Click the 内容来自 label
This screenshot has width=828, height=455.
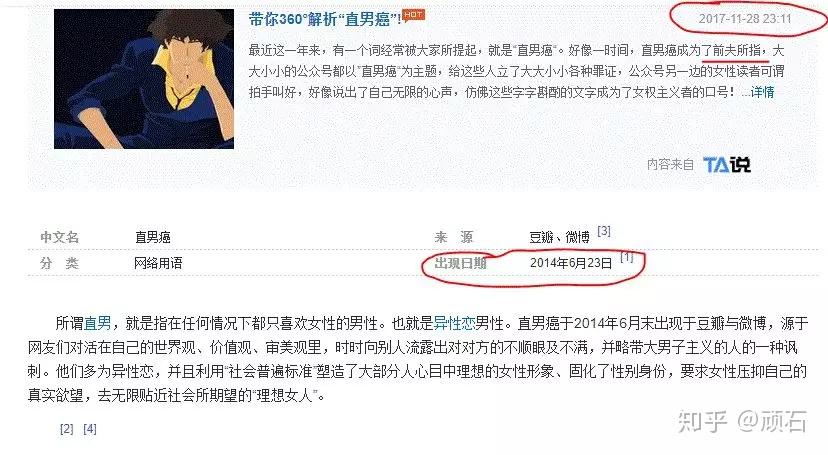point(670,165)
